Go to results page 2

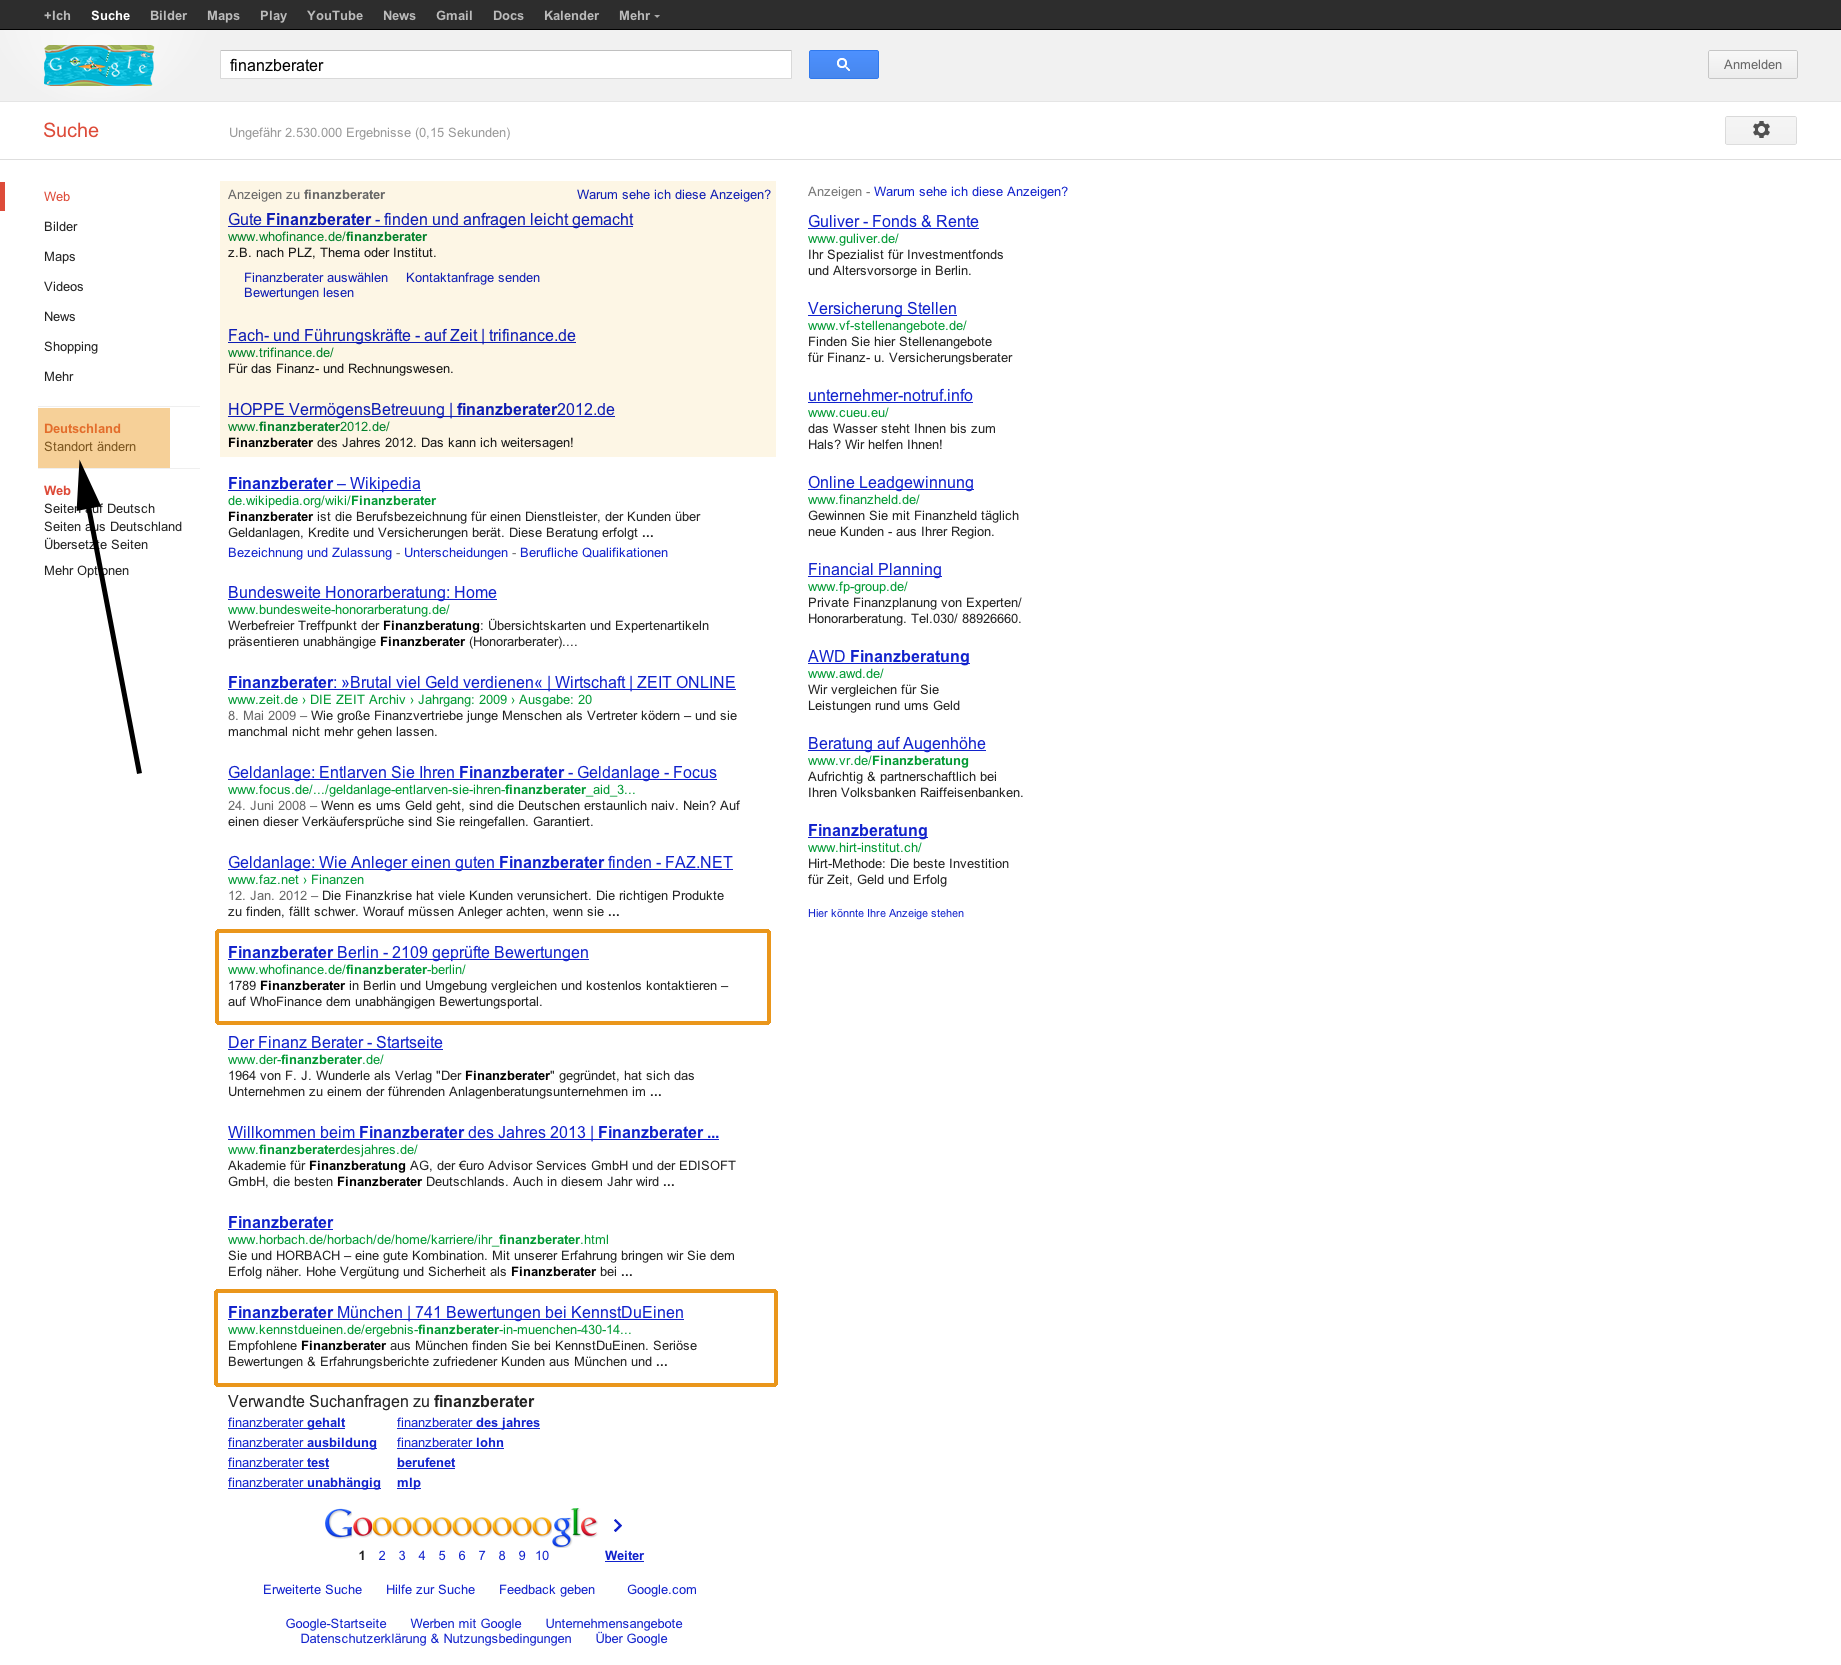(x=382, y=1556)
